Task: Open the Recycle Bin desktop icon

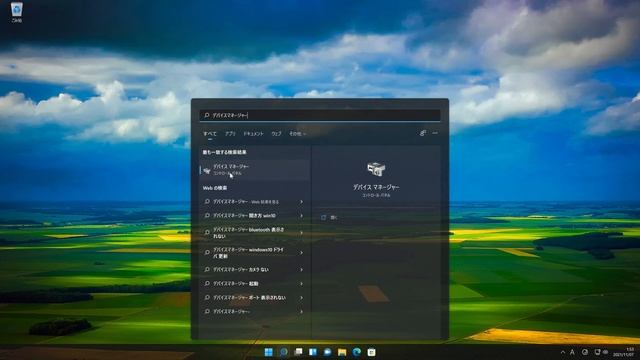Action: 17,12
